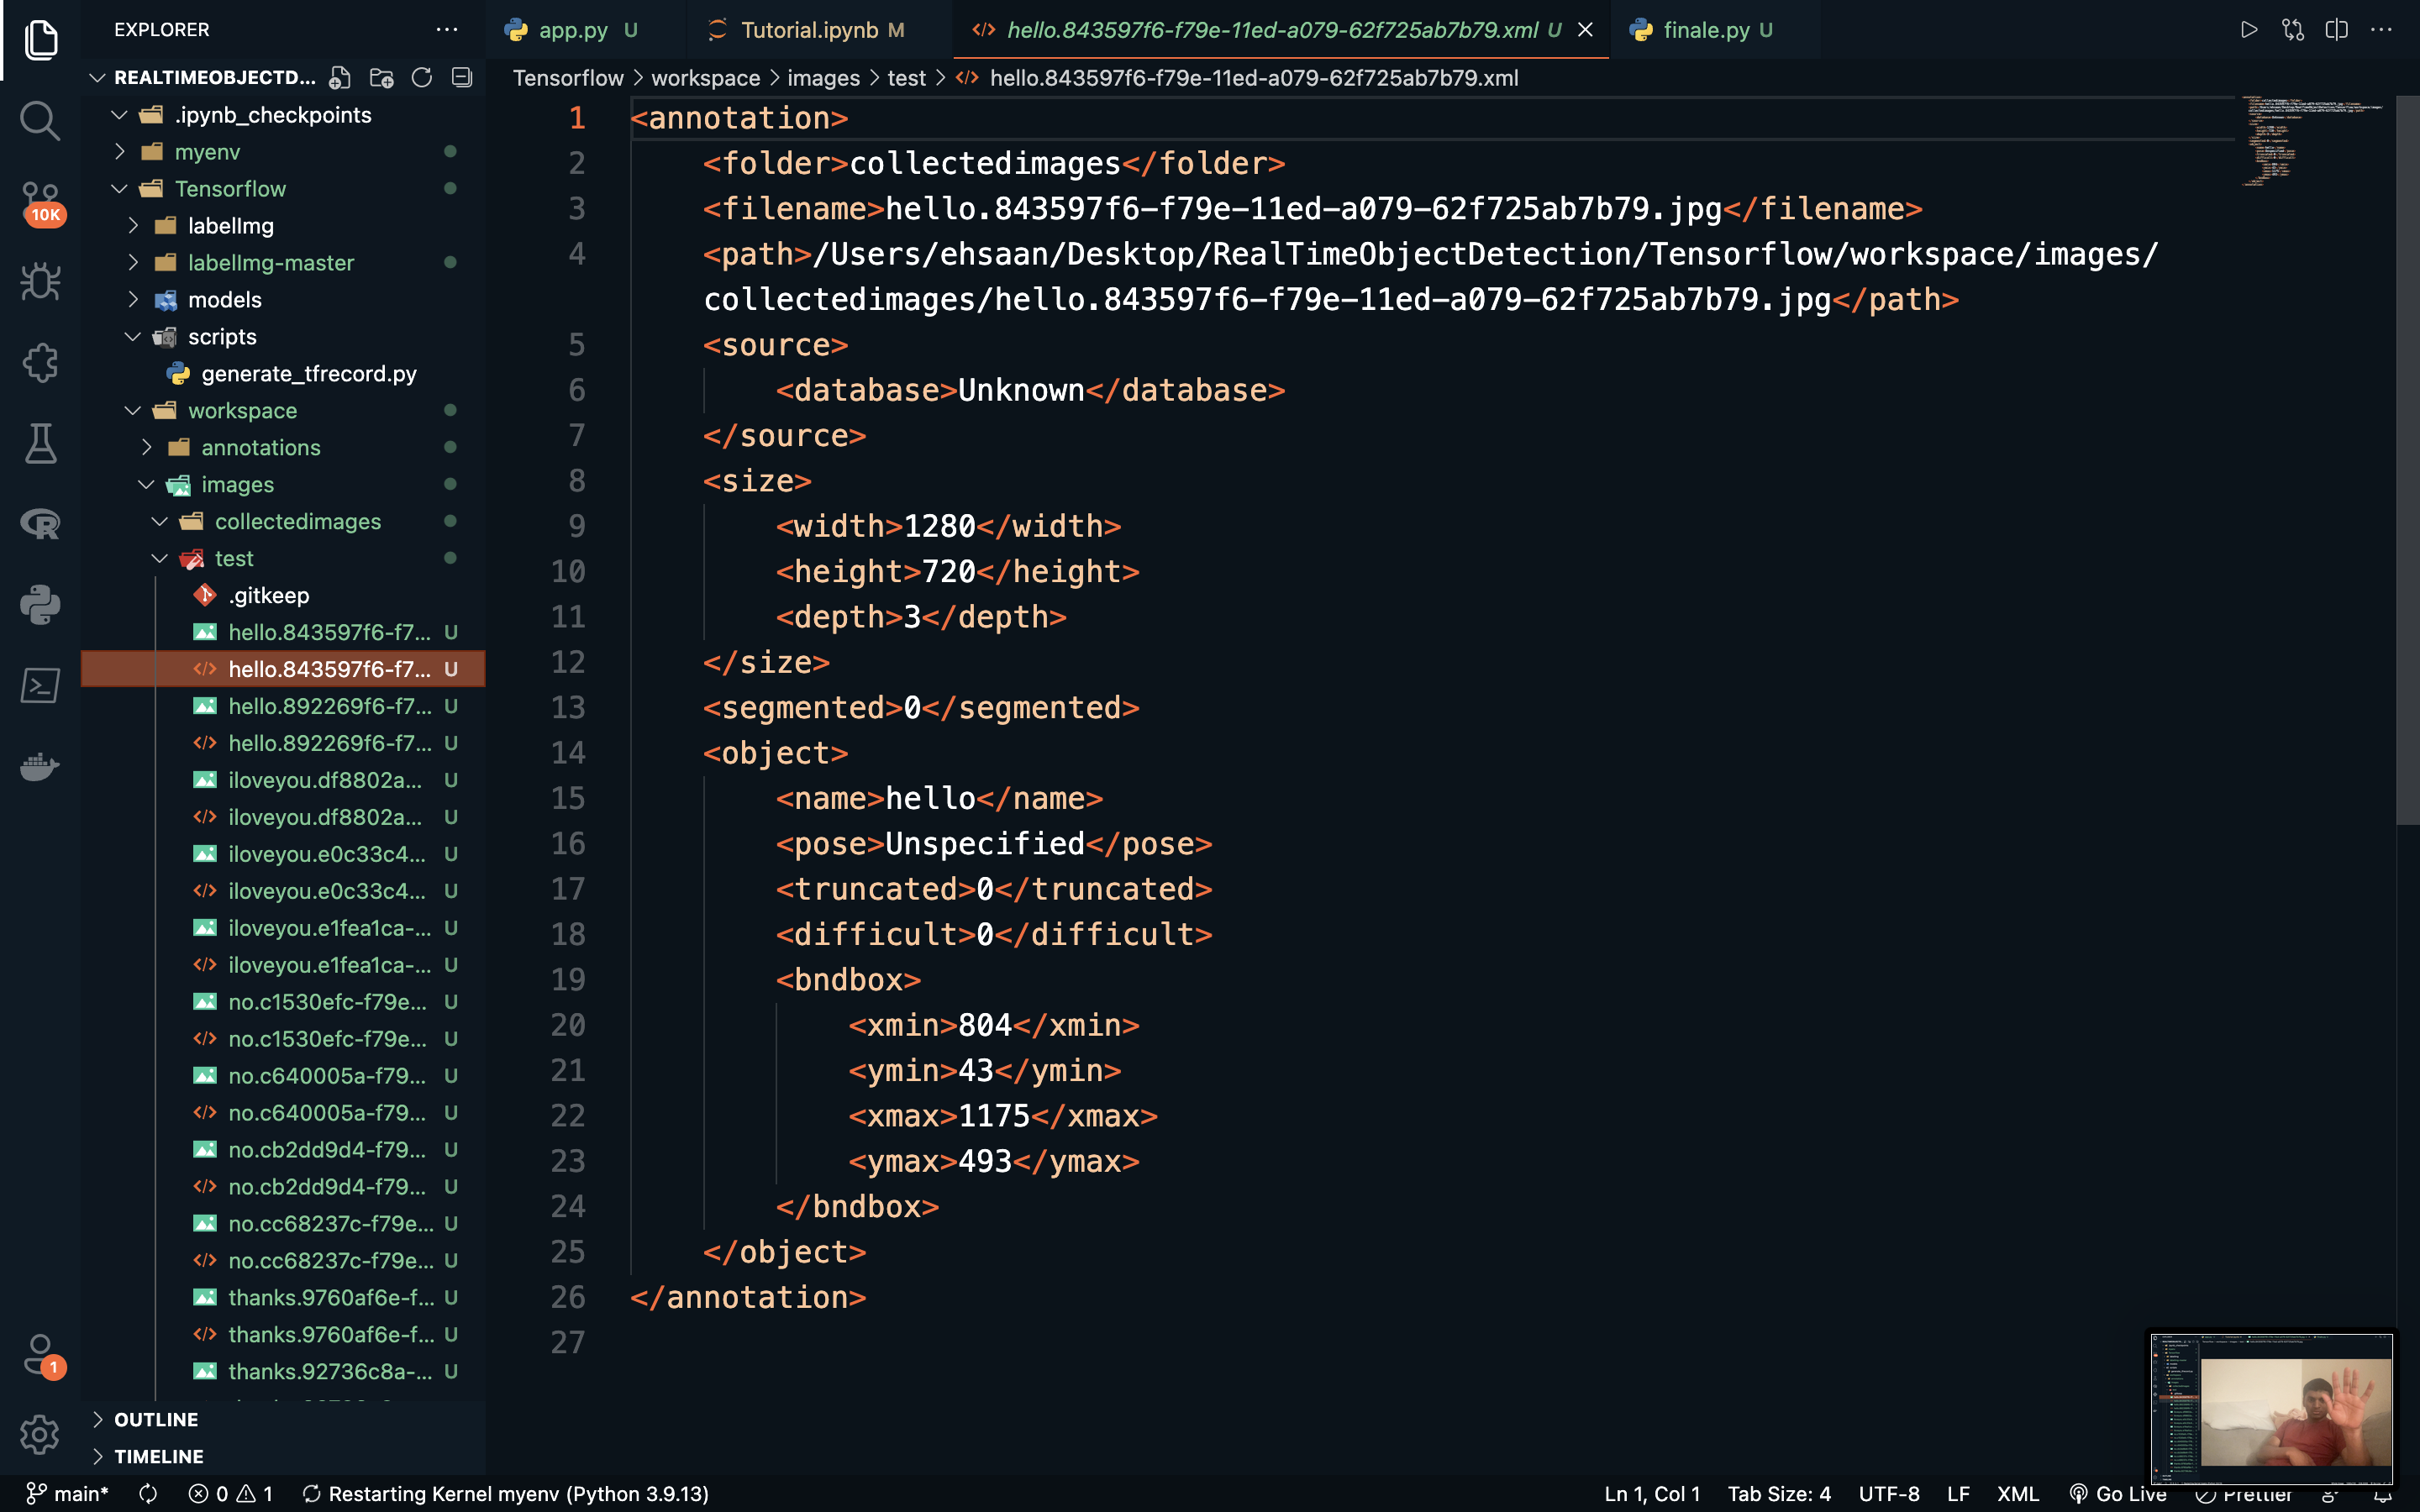The image size is (2420, 1512).
Task: Click the editor vertical scrollbar
Action: click(2407, 460)
